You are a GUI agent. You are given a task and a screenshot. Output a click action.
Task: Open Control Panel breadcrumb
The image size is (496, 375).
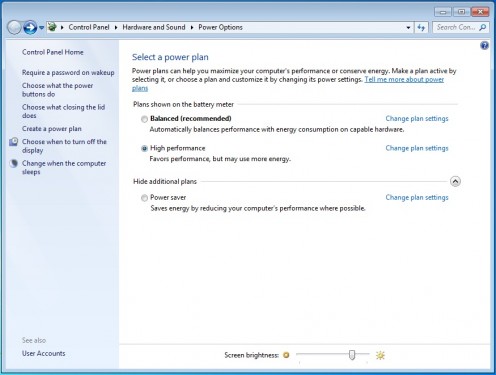point(89,27)
